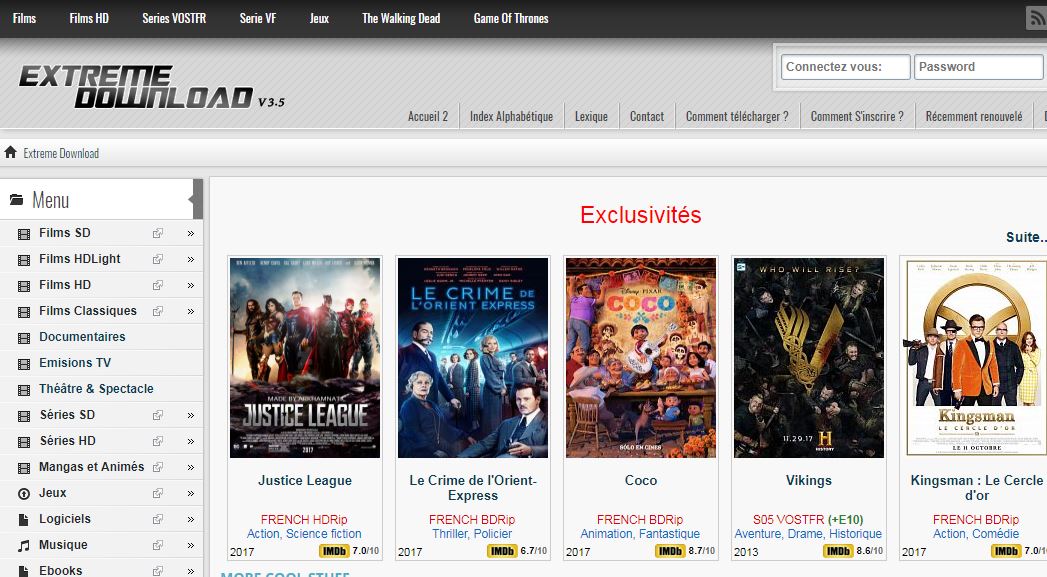
Task: Expand the Films HDLight submenu arrow
Action: (x=191, y=259)
